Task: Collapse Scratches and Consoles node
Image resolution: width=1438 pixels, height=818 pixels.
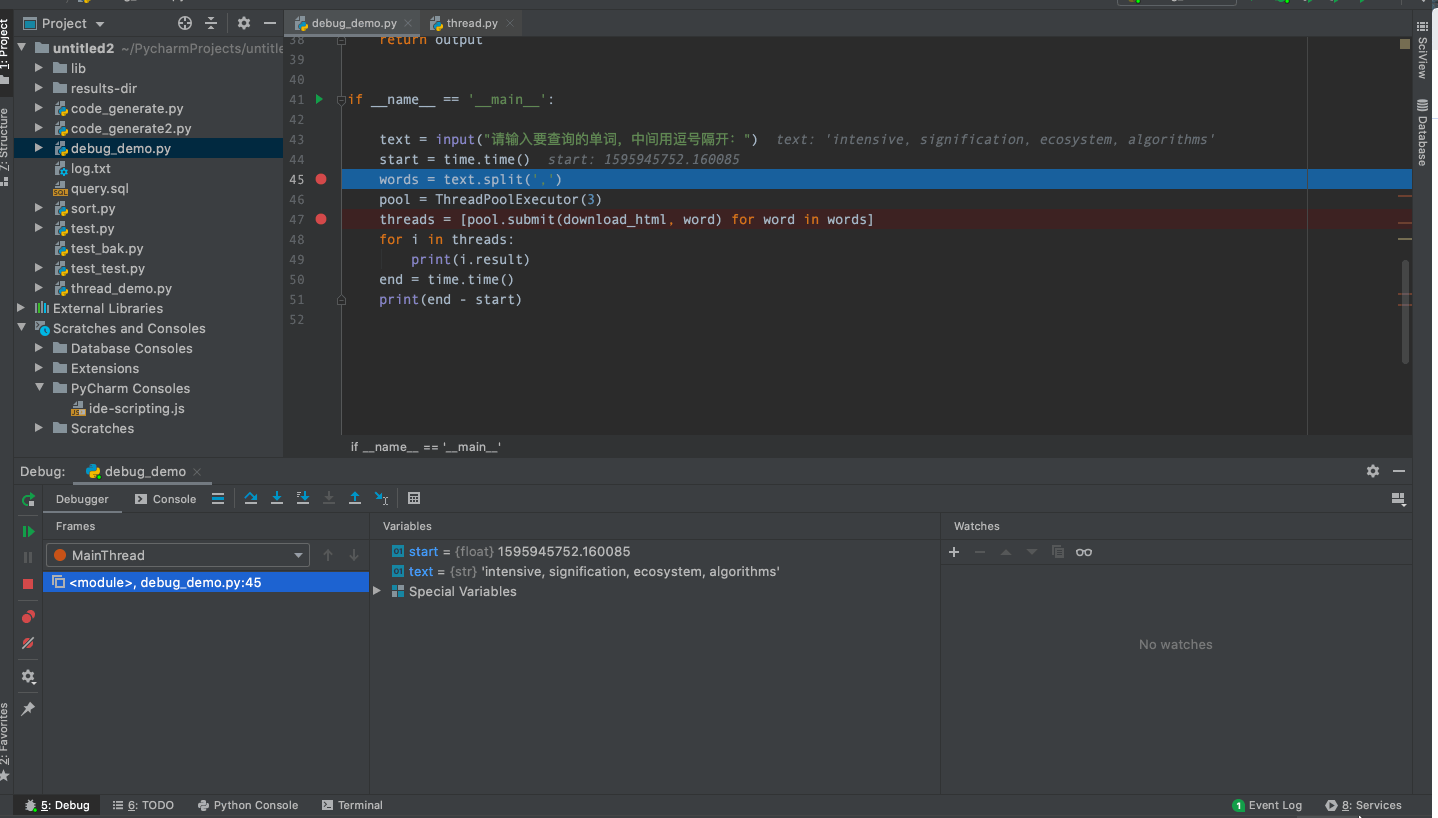Action: pyautogui.click(x=21, y=328)
